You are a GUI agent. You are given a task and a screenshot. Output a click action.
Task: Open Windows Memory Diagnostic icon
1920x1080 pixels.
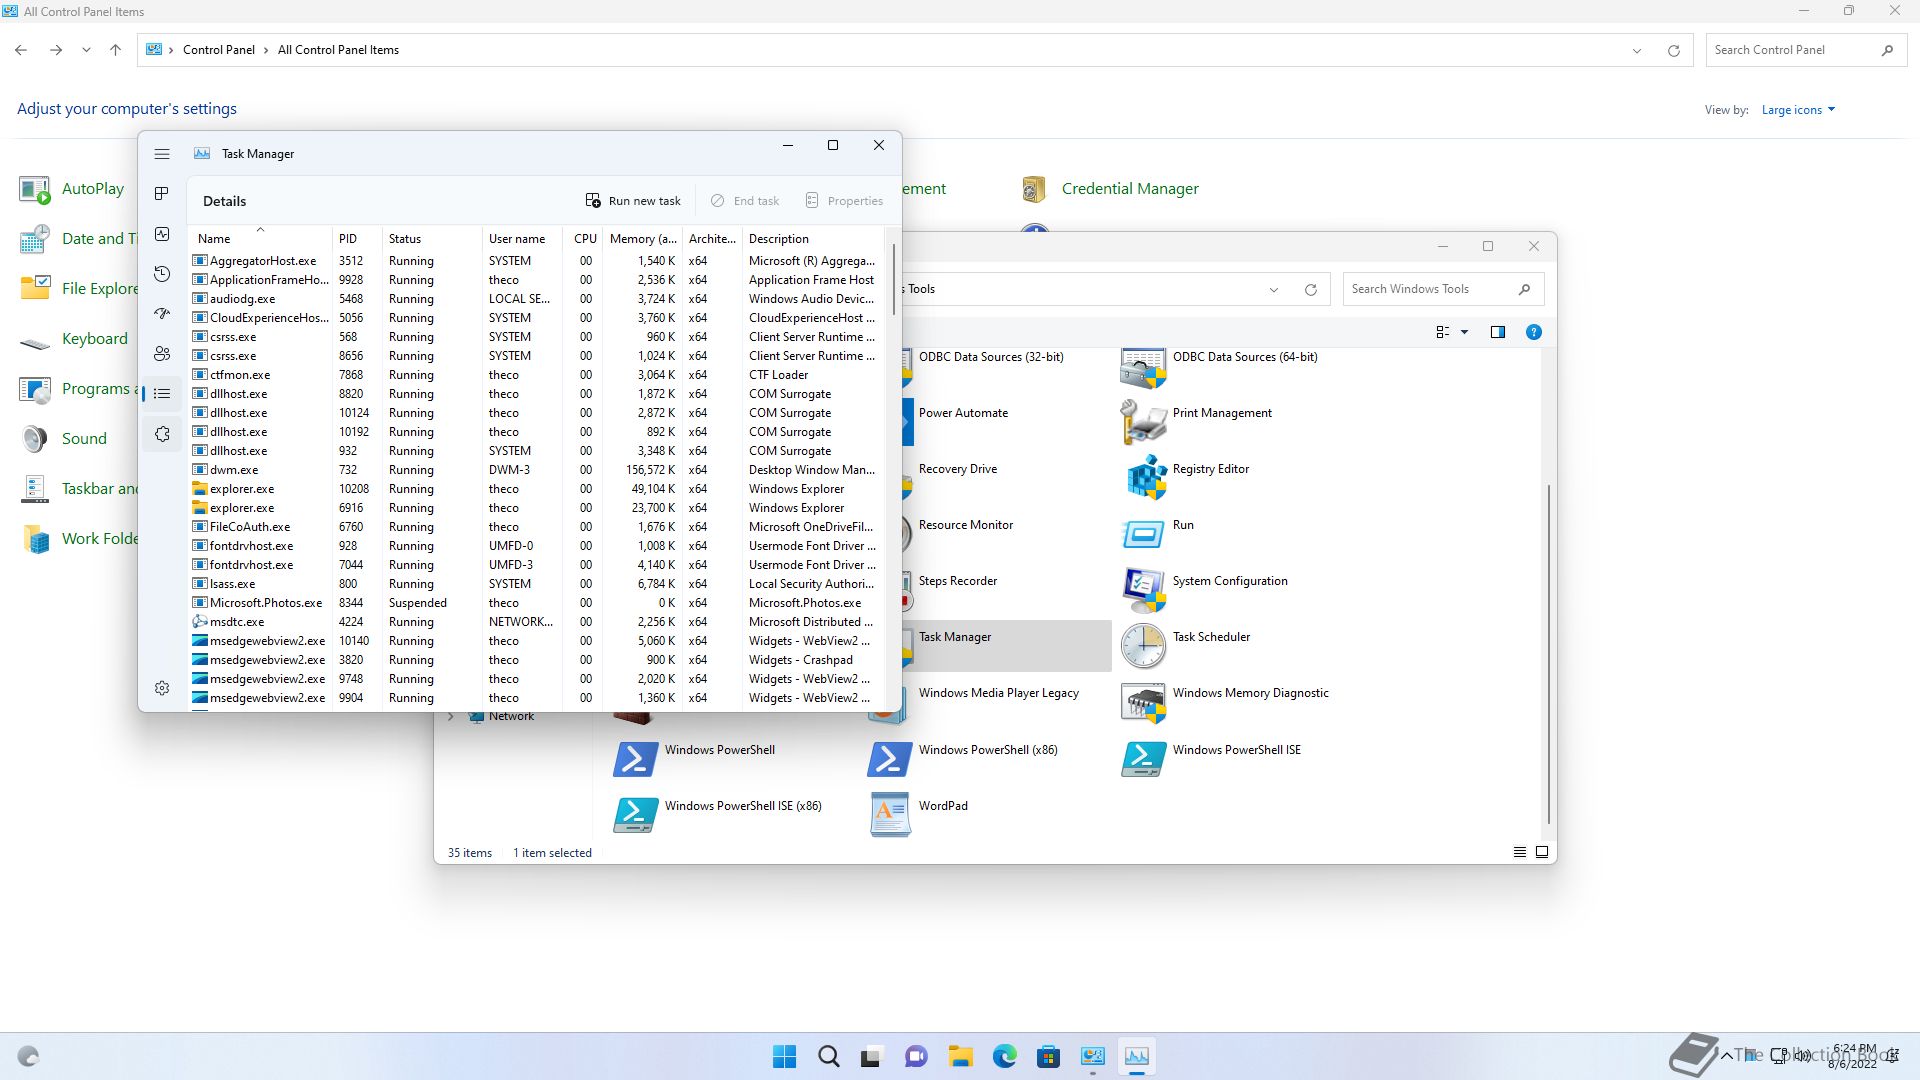pyautogui.click(x=1226, y=701)
